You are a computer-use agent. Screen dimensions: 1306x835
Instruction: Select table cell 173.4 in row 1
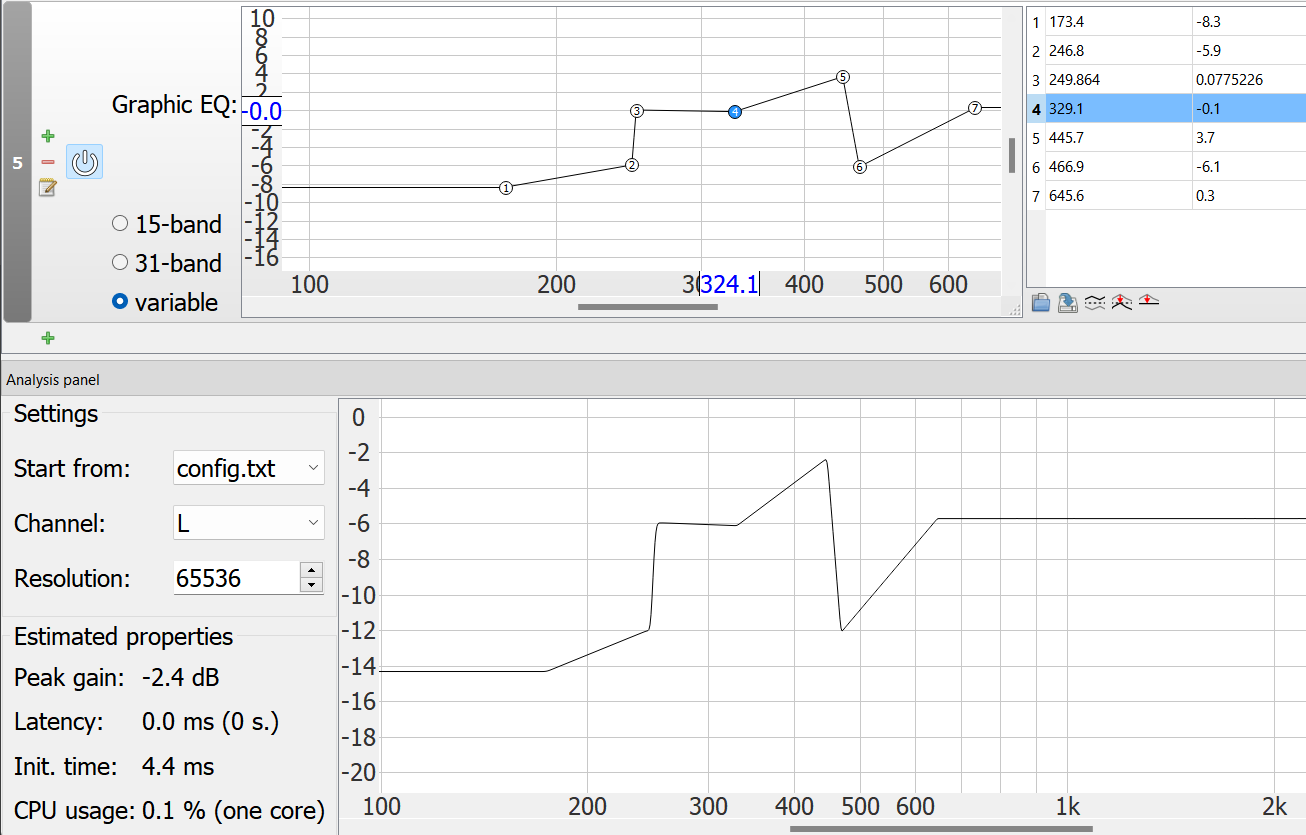[1118, 21]
